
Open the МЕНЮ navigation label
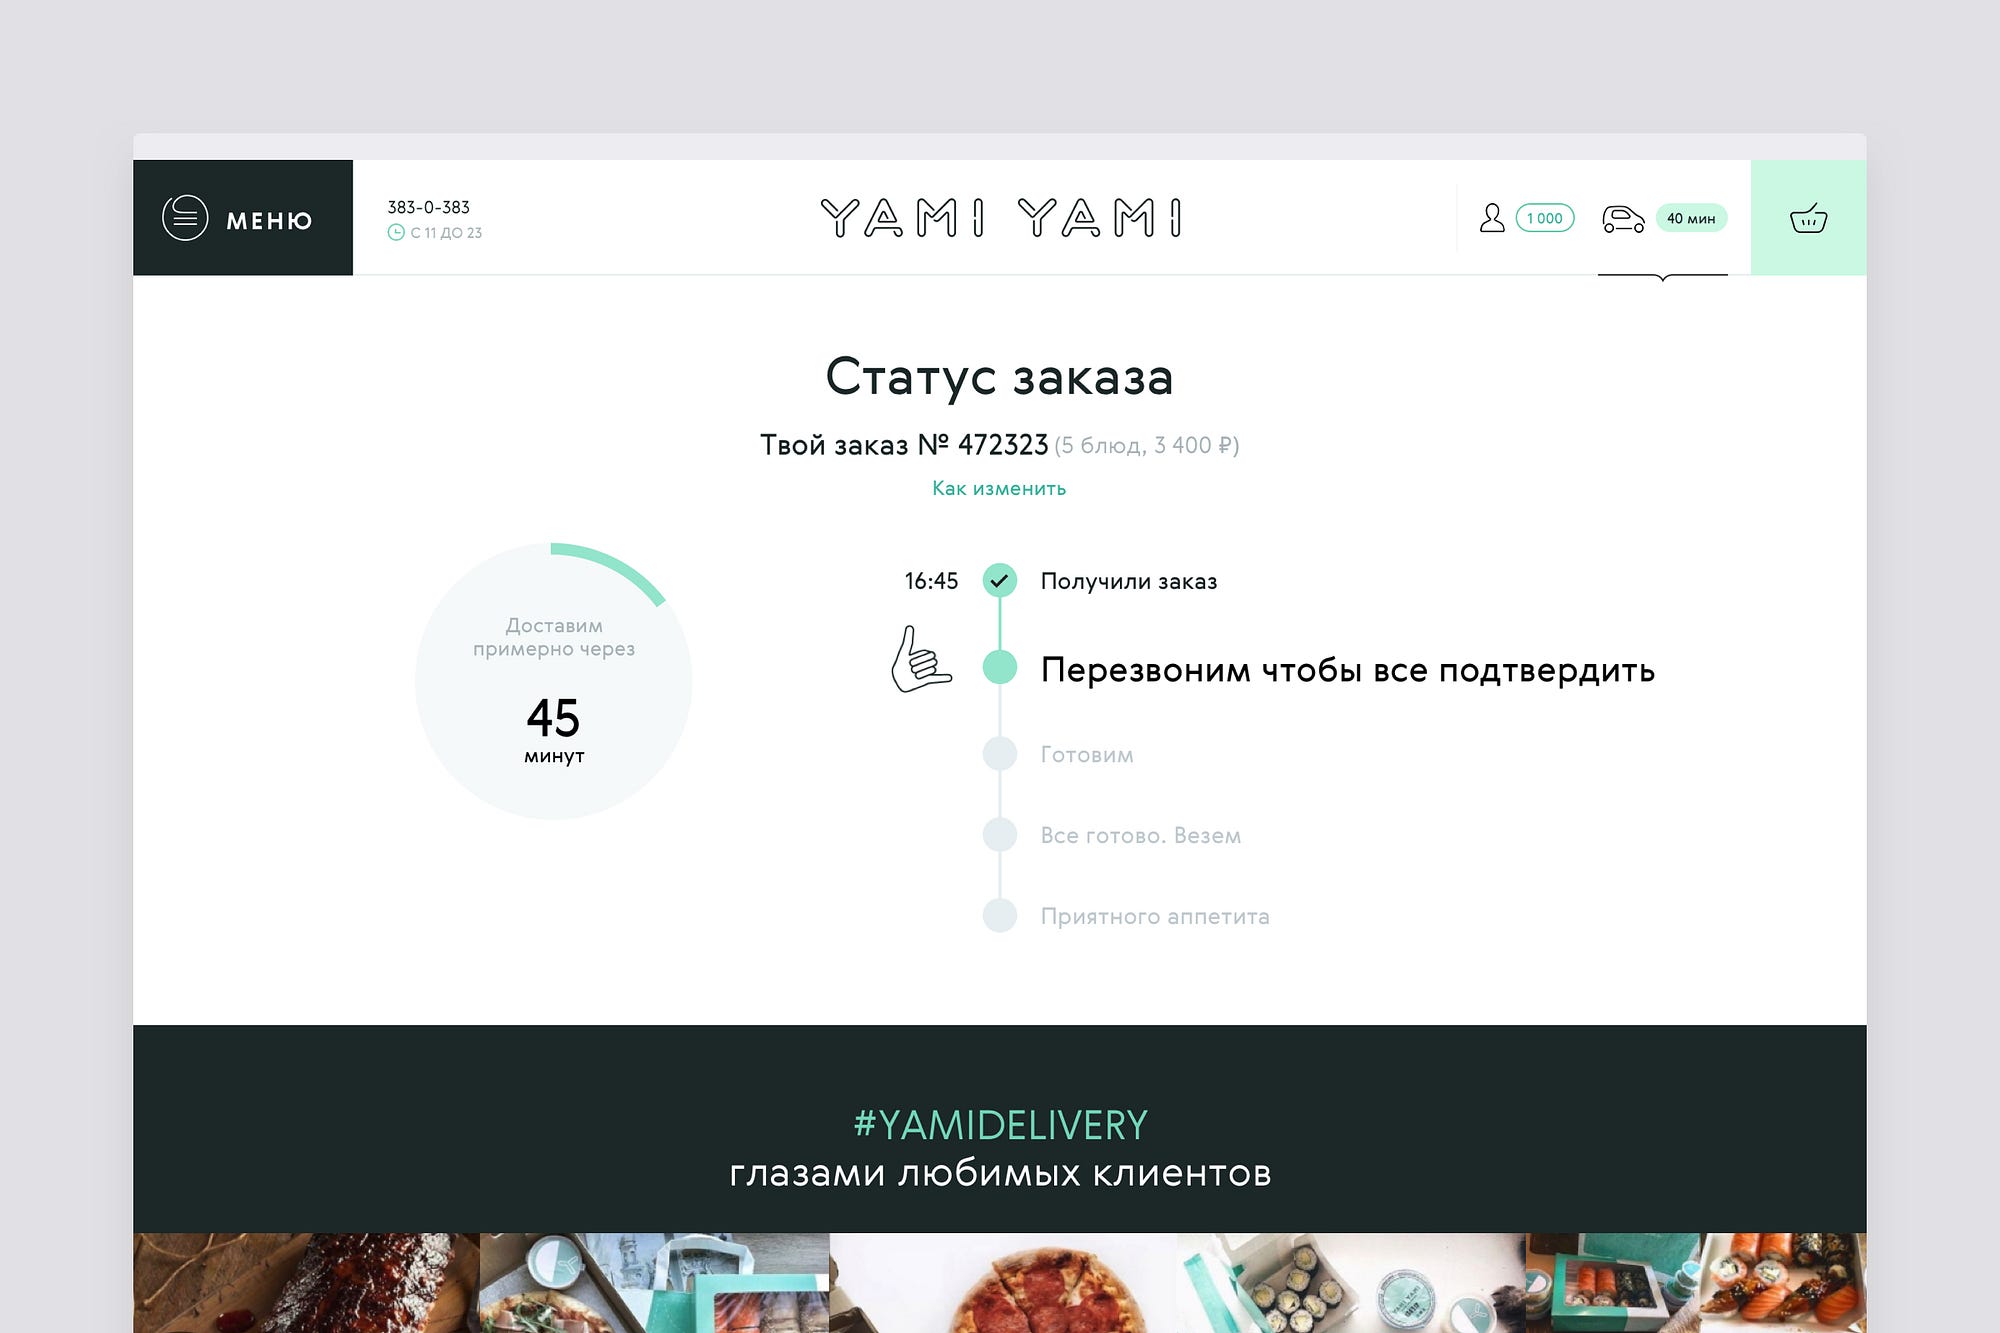coord(269,220)
